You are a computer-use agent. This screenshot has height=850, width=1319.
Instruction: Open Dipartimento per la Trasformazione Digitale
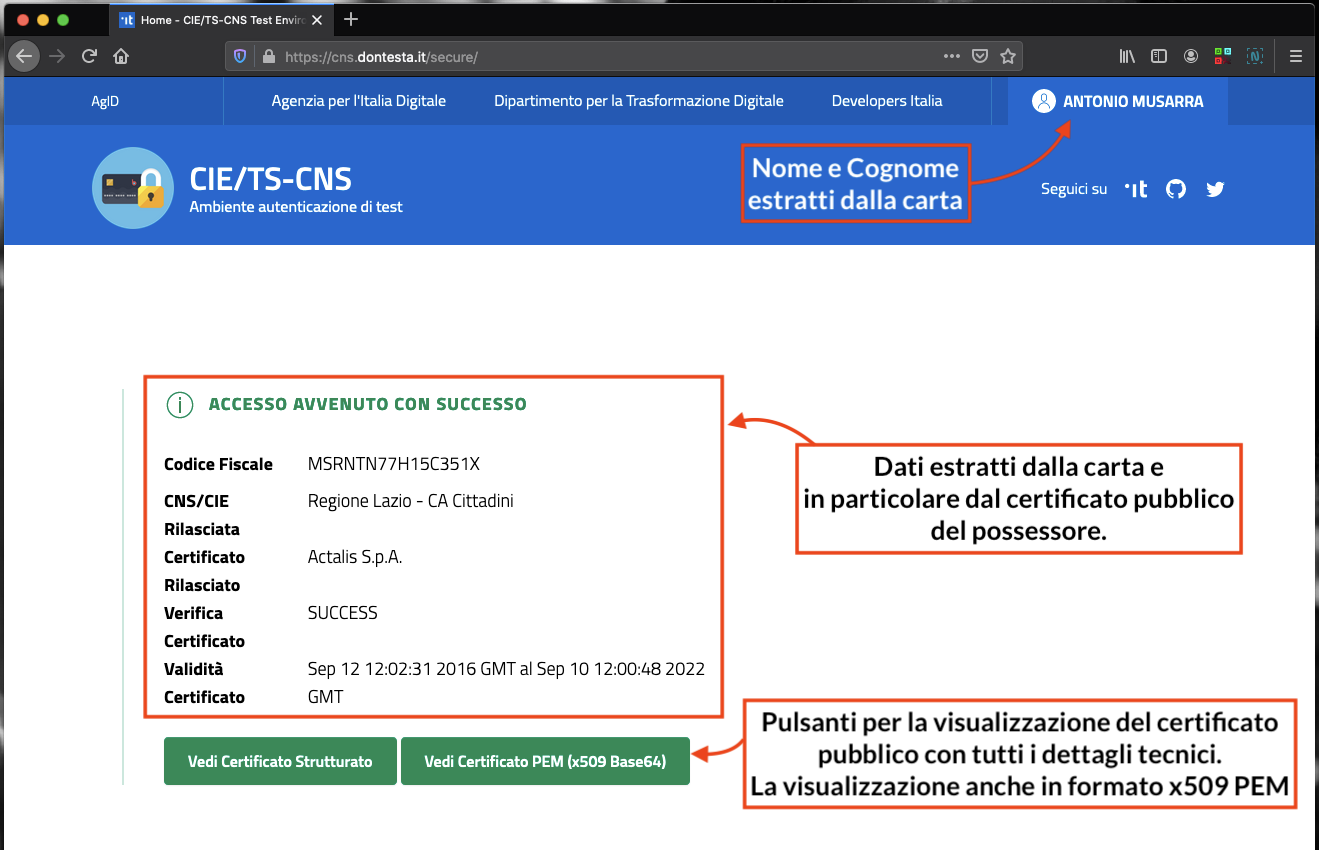[x=639, y=101]
